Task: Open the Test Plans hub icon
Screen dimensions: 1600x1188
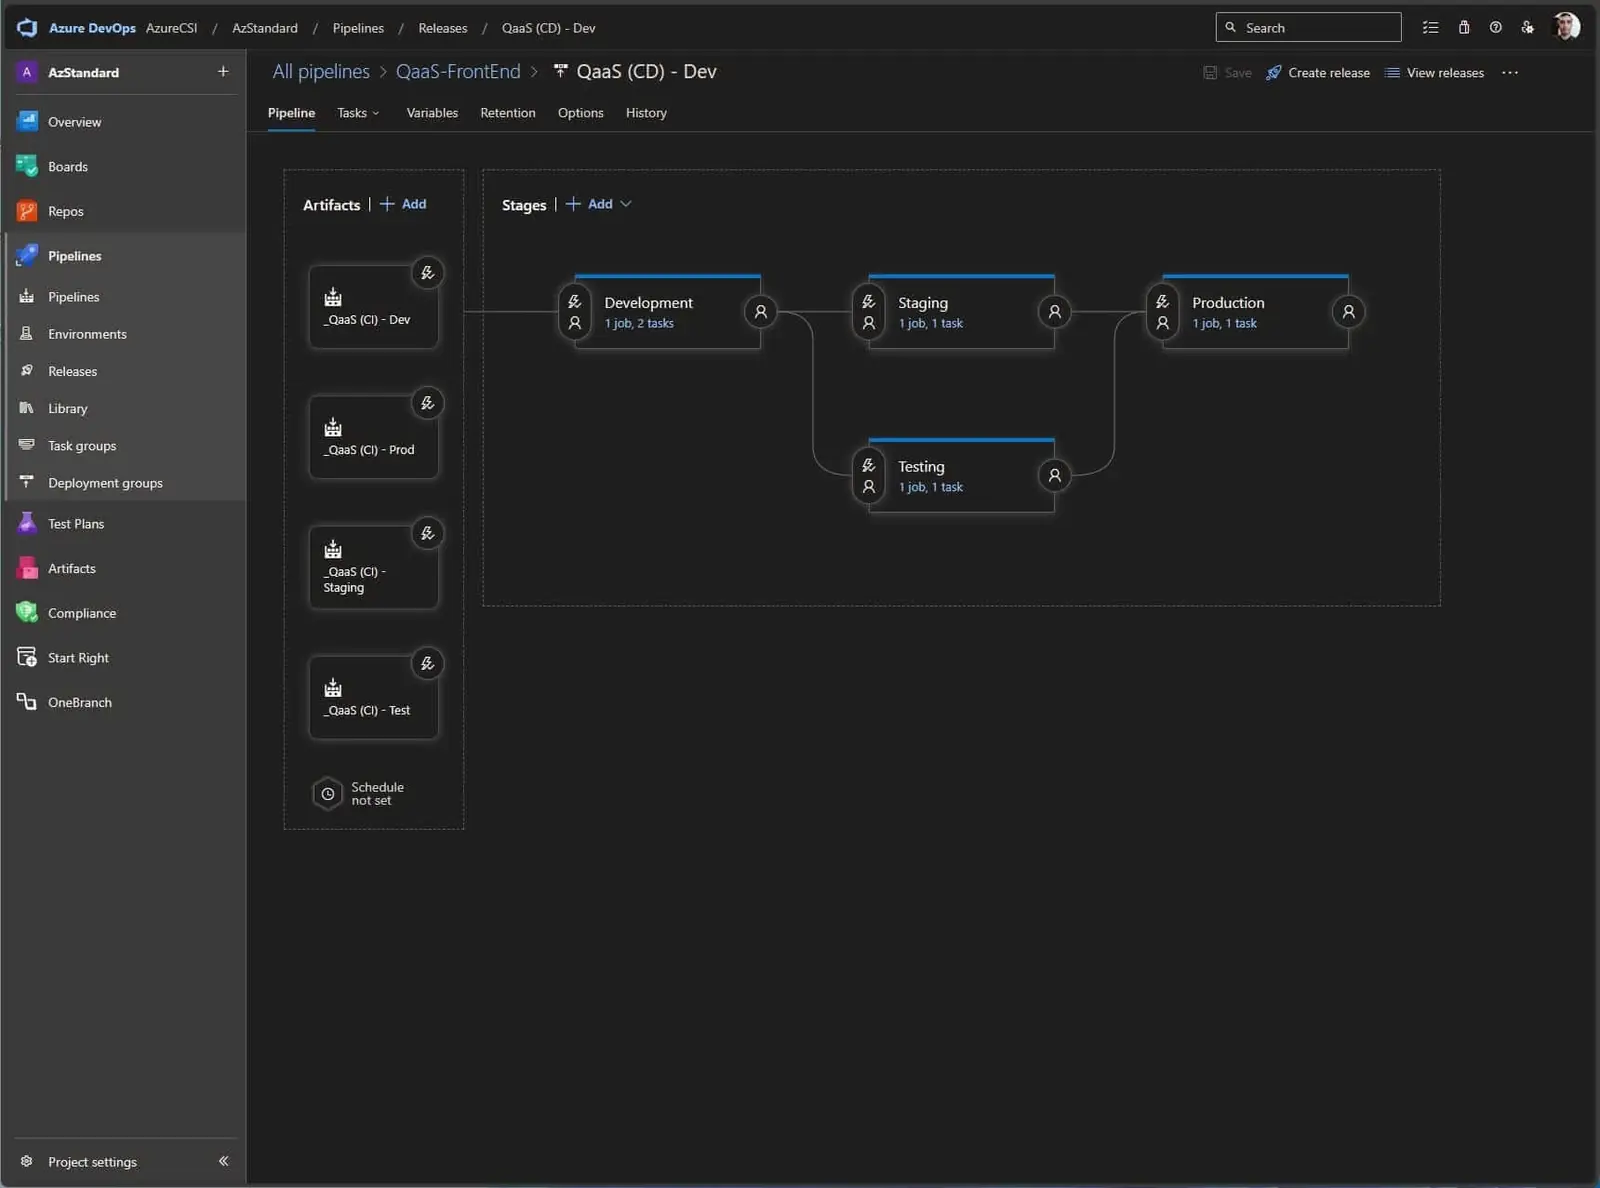Action: tap(27, 524)
